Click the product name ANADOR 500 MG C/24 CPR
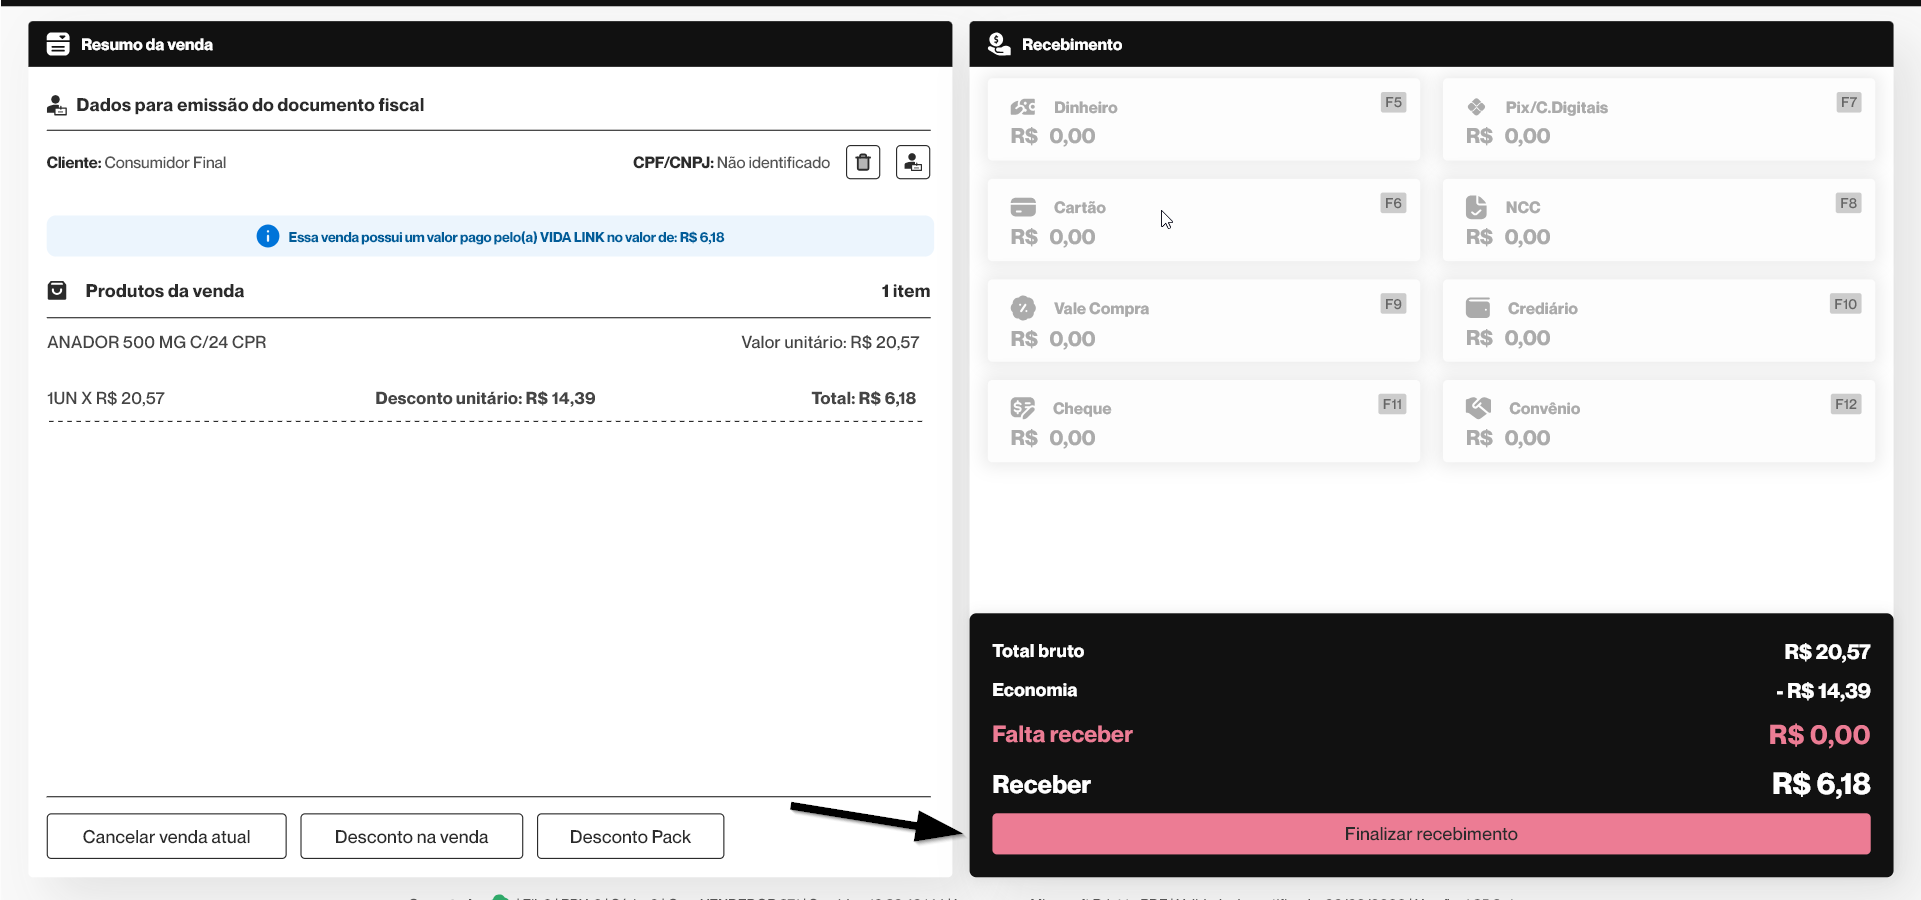1921x900 pixels. (157, 342)
